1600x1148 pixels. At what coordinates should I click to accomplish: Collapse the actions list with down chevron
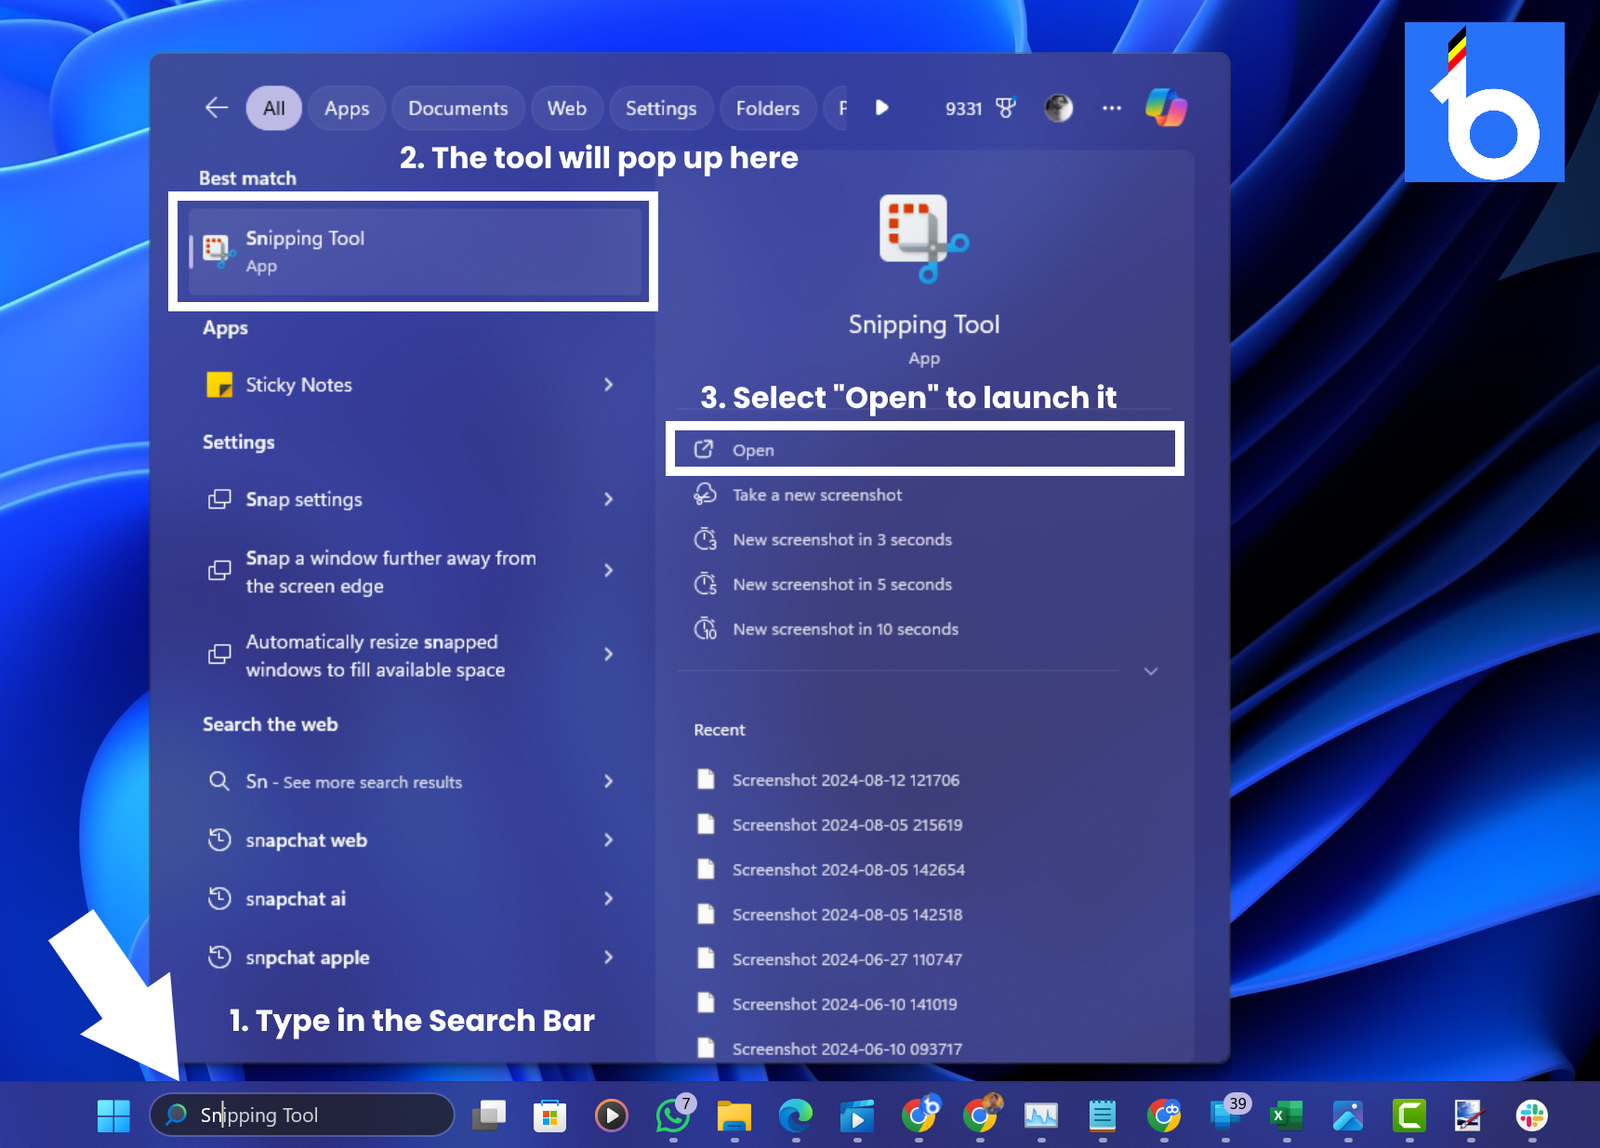click(x=1151, y=671)
